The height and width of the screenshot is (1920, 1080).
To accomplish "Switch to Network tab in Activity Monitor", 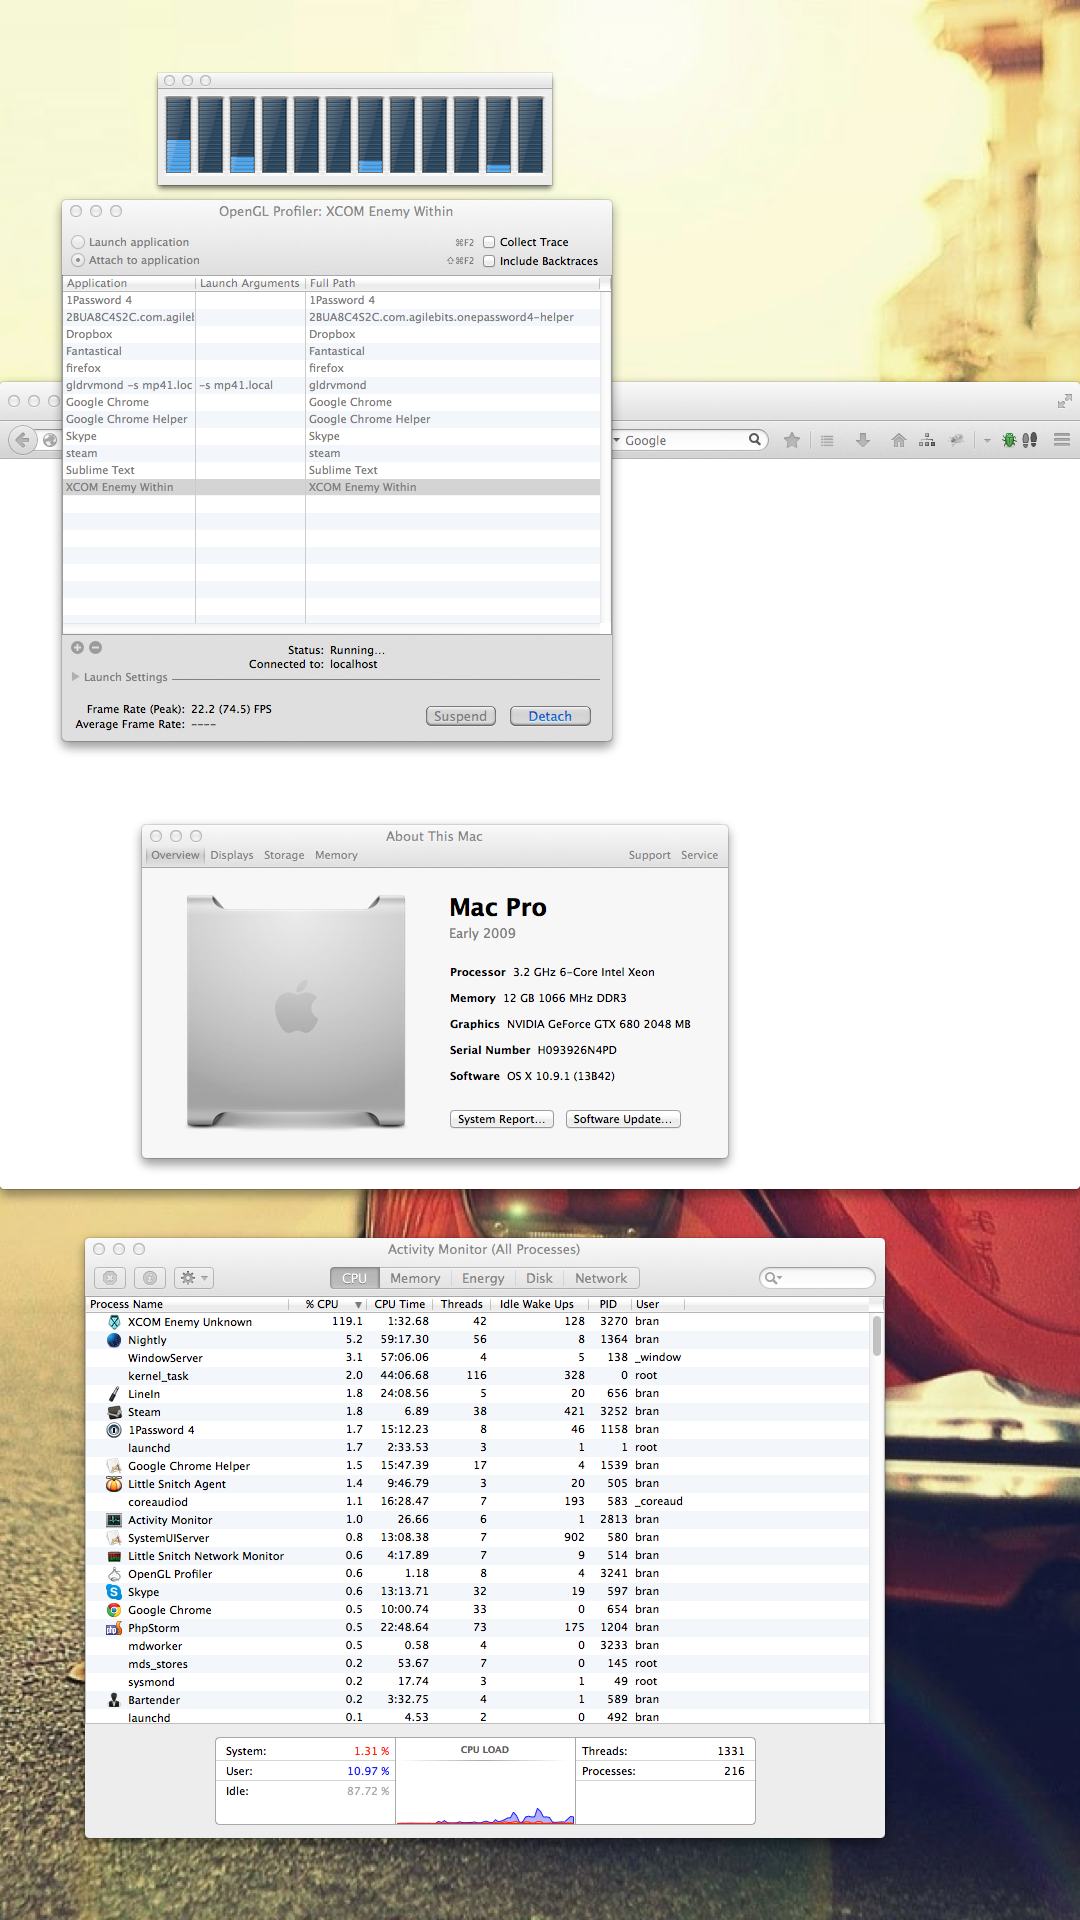I will tap(601, 1278).
